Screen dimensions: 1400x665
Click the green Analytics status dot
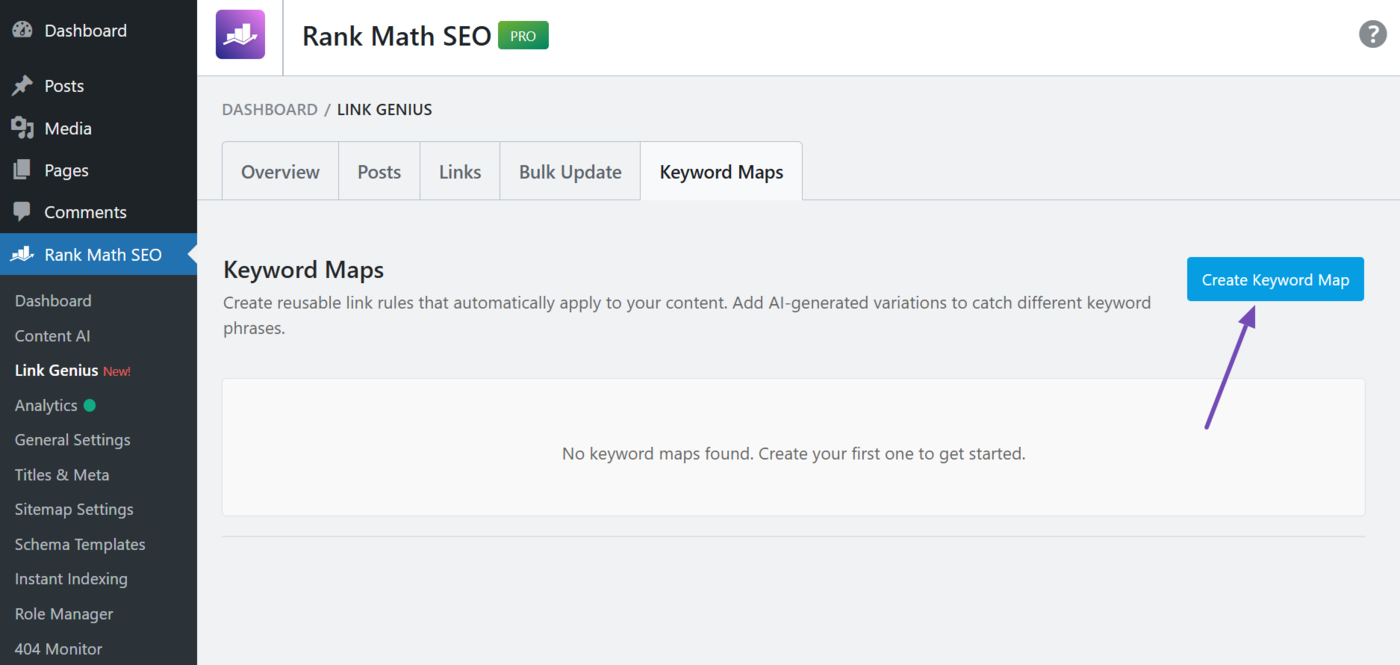tap(90, 405)
